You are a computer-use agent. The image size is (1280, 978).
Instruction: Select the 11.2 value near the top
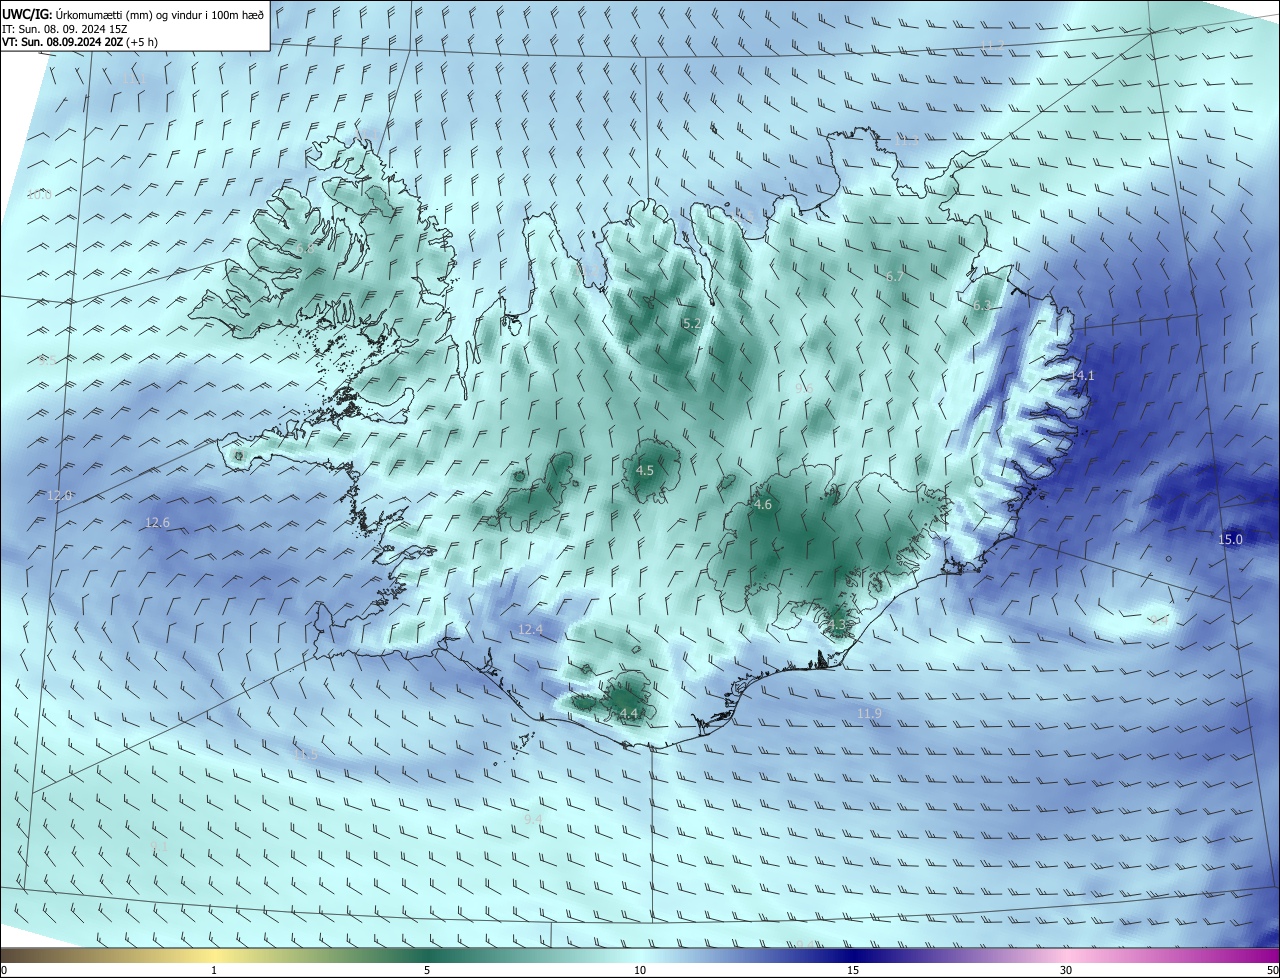click(991, 47)
